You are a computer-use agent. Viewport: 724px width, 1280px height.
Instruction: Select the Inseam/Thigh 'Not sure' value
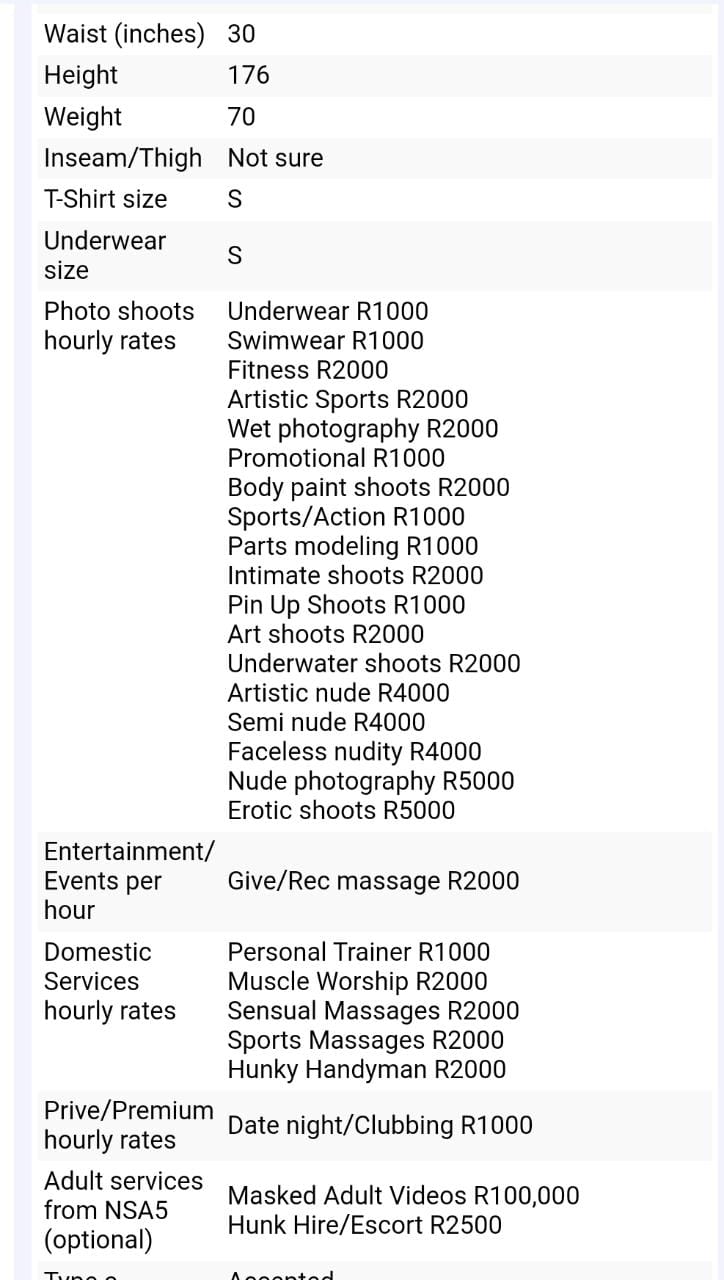(x=275, y=158)
